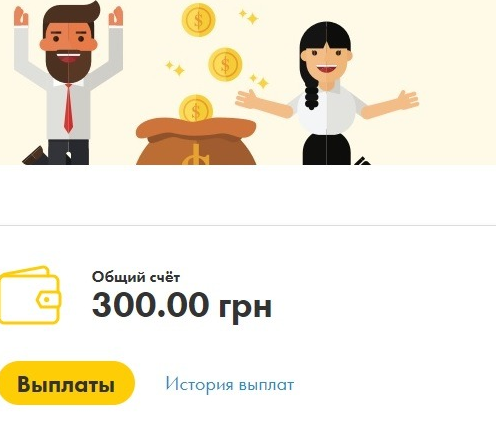
Task: Click the sparkles right of middle coin
Action: coord(259,81)
